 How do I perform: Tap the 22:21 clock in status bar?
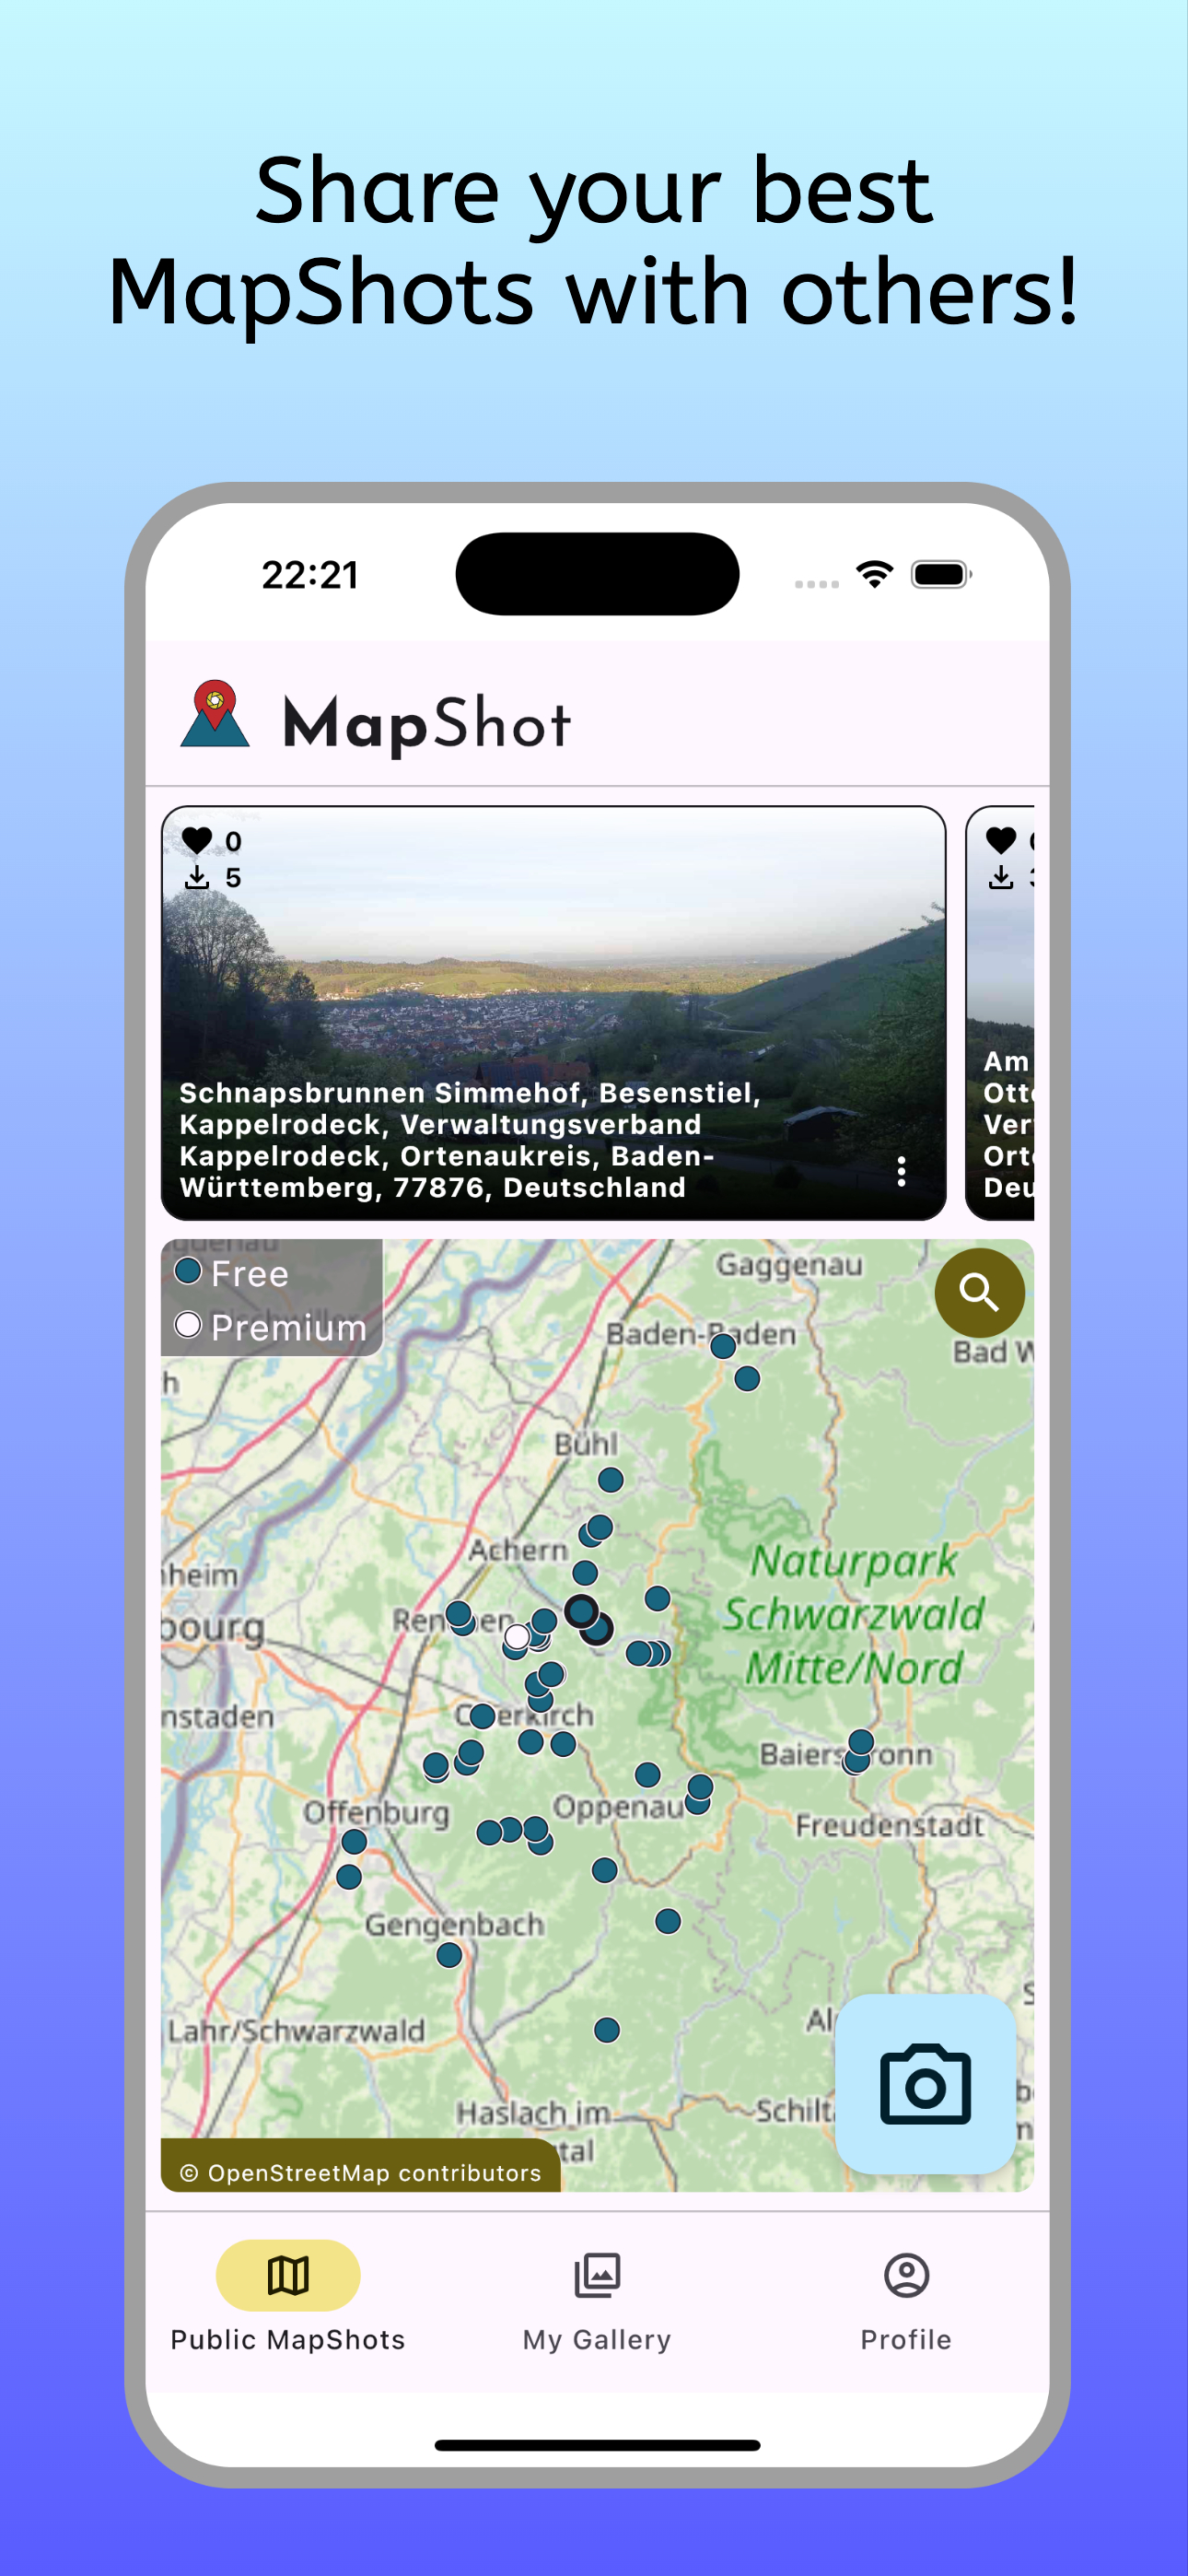click(x=309, y=575)
